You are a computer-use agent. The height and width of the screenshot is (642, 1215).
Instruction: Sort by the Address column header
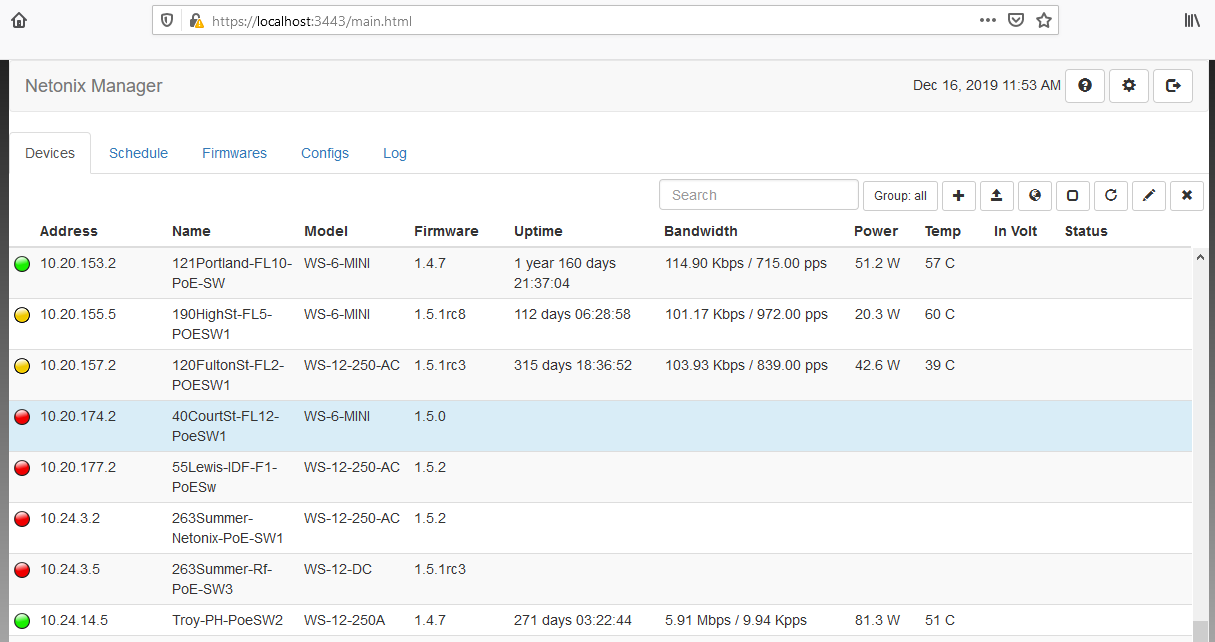pyautogui.click(x=69, y=231)
